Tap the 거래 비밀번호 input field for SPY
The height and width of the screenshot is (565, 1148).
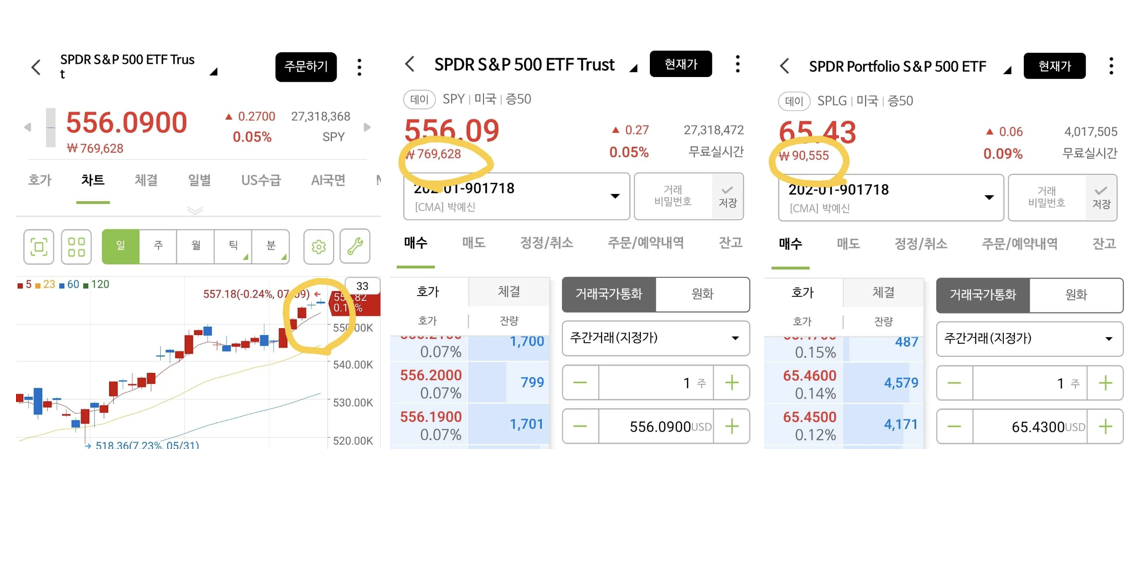click(674, 196)
